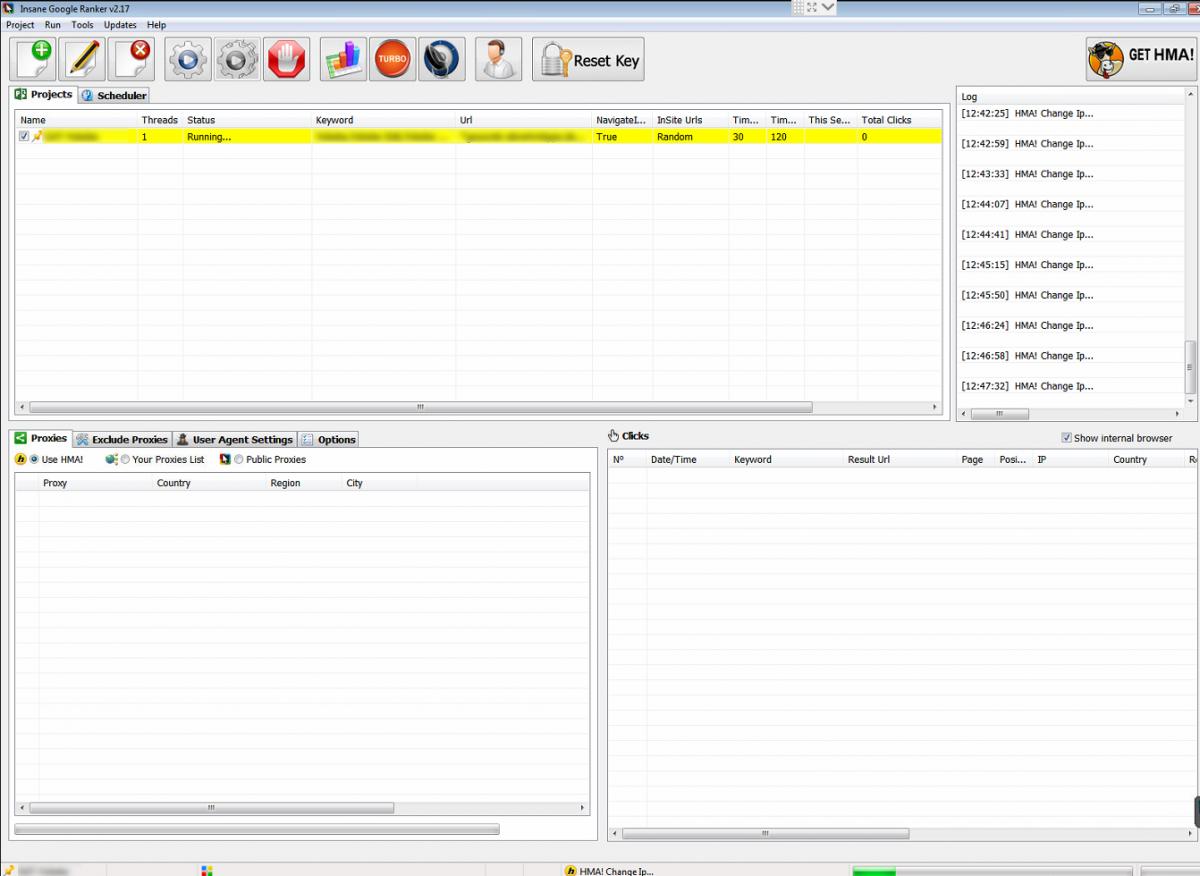The height and width of the screenshot is (876, 1200).
Task: Open the Updates menu
Action: coord(120,25)
